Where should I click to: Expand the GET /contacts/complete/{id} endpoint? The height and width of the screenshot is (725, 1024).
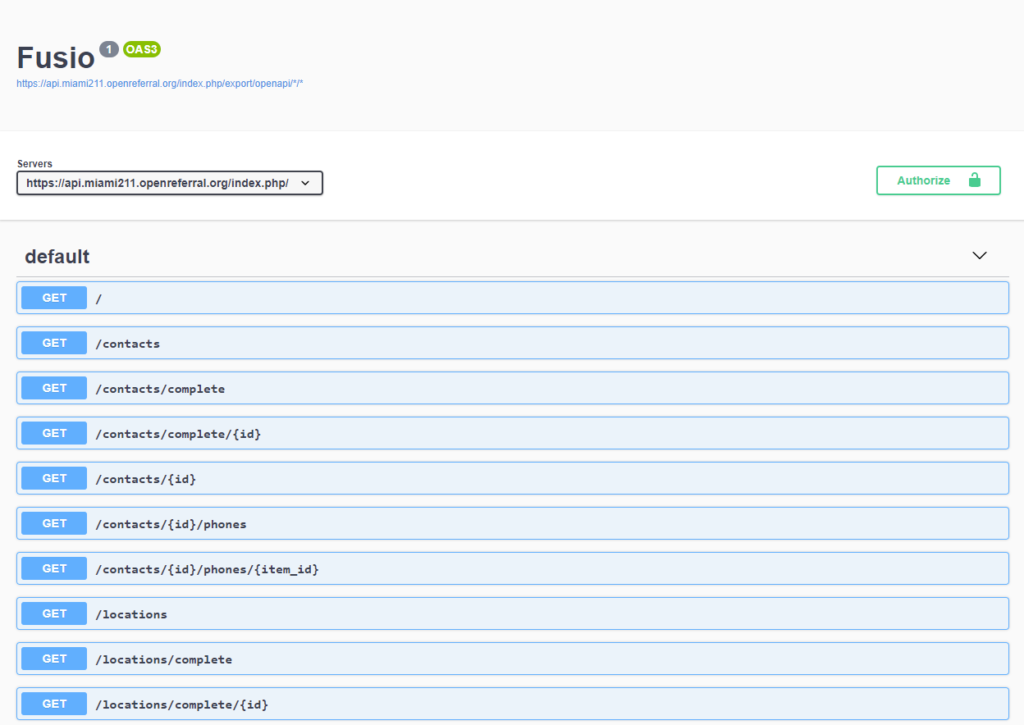coord(513,433)
